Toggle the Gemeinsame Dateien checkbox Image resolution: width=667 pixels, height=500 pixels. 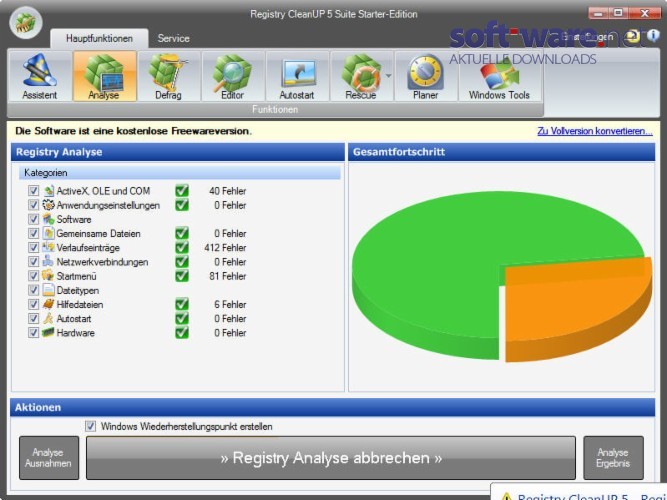(x=33, y=233)
